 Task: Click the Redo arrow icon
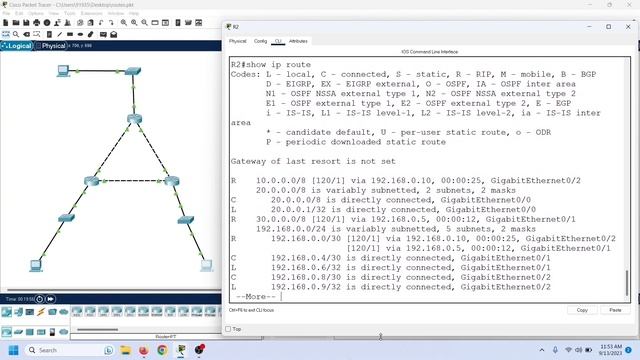111,23
